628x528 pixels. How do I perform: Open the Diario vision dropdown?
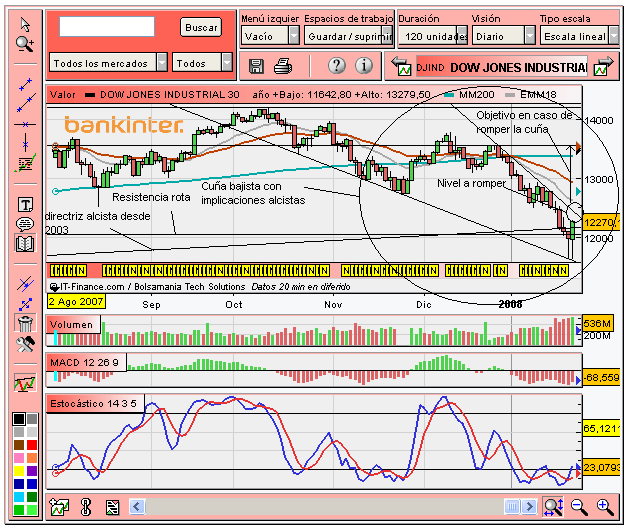click(503, 36)
